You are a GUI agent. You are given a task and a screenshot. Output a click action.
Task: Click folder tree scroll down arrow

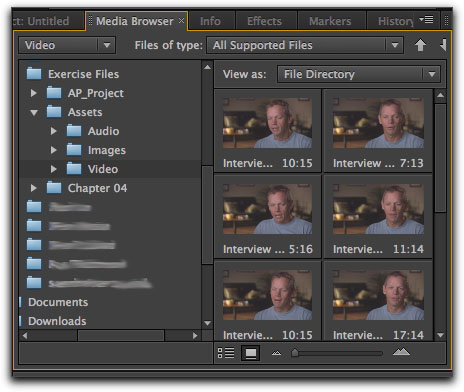pyautogui.click(x=207, y=323)
